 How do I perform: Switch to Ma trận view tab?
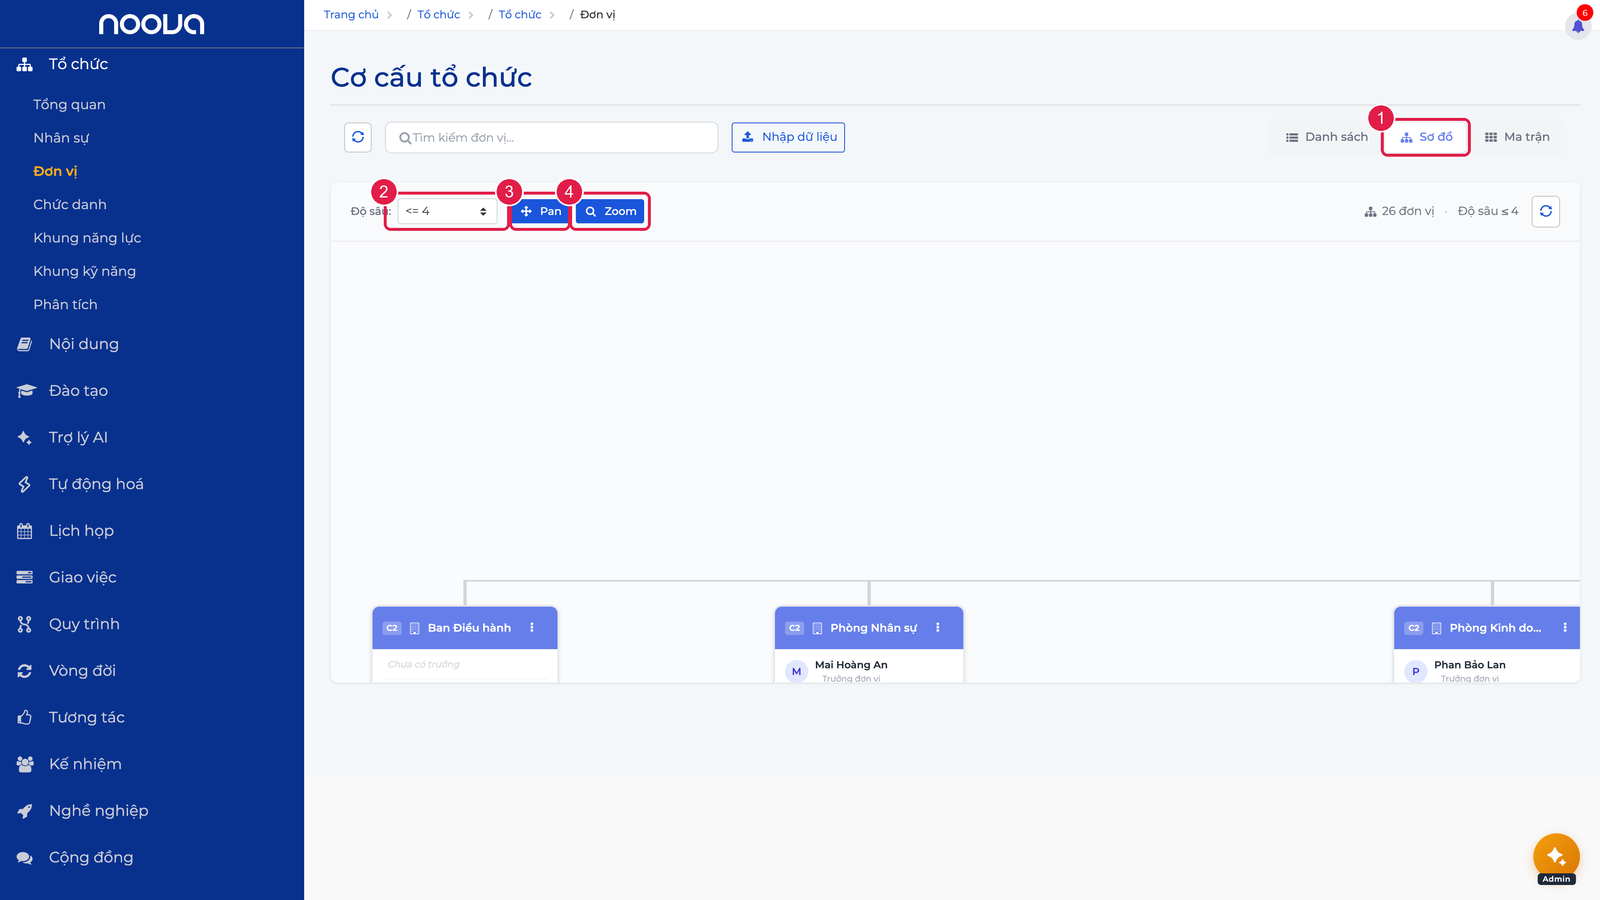pos(1517,137)
